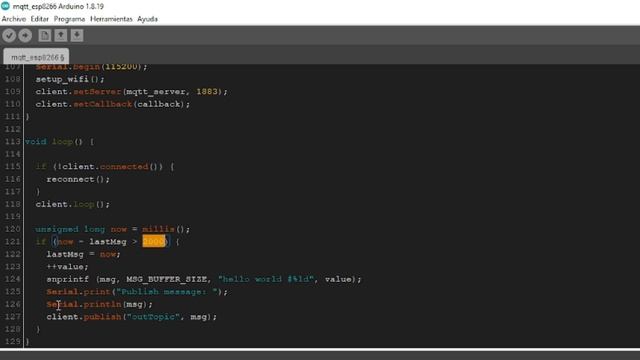The width and height of the screenshot is (640, 360).
Task: Click the "Publish message: " string
Action: point(167,292)
